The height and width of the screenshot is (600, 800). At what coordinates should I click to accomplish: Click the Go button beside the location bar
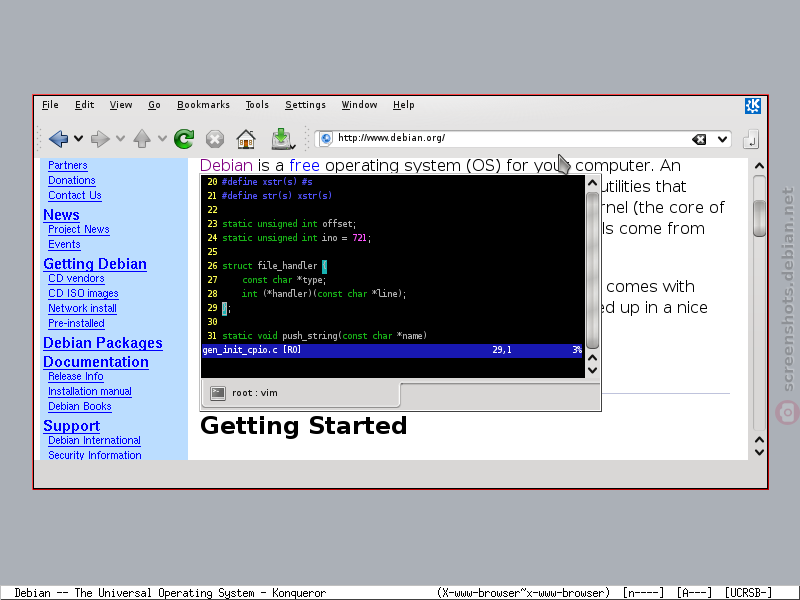tap(751, 139)
